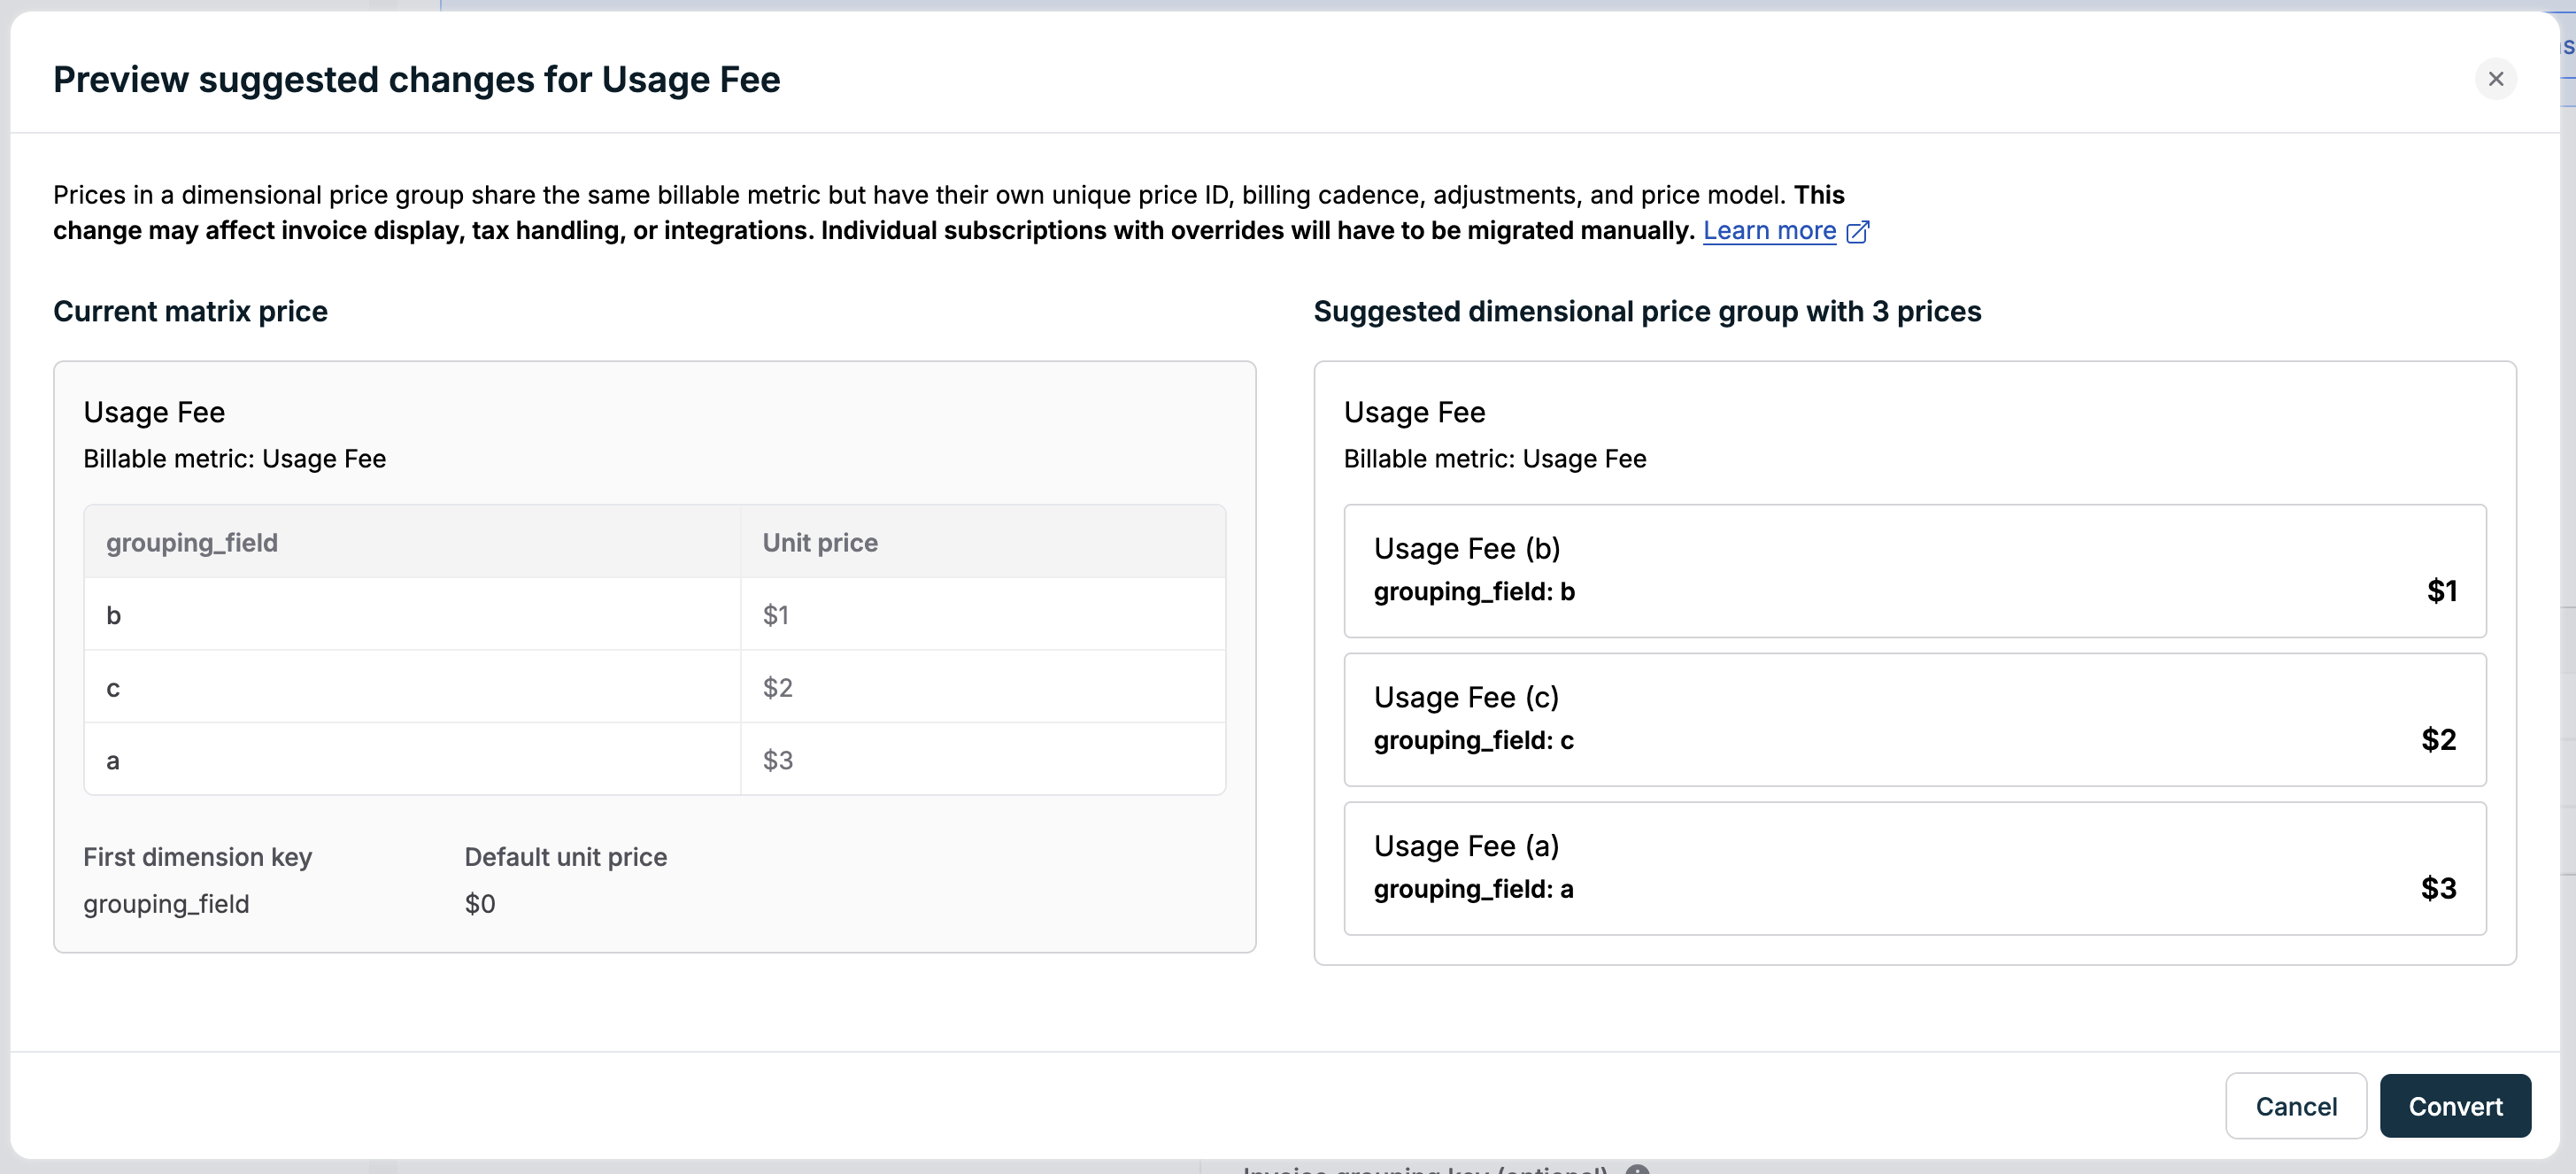Click the First dimension key grouping_field value
The height and width of the screenshot is (1174, 2576).
(x=166, y=904)
